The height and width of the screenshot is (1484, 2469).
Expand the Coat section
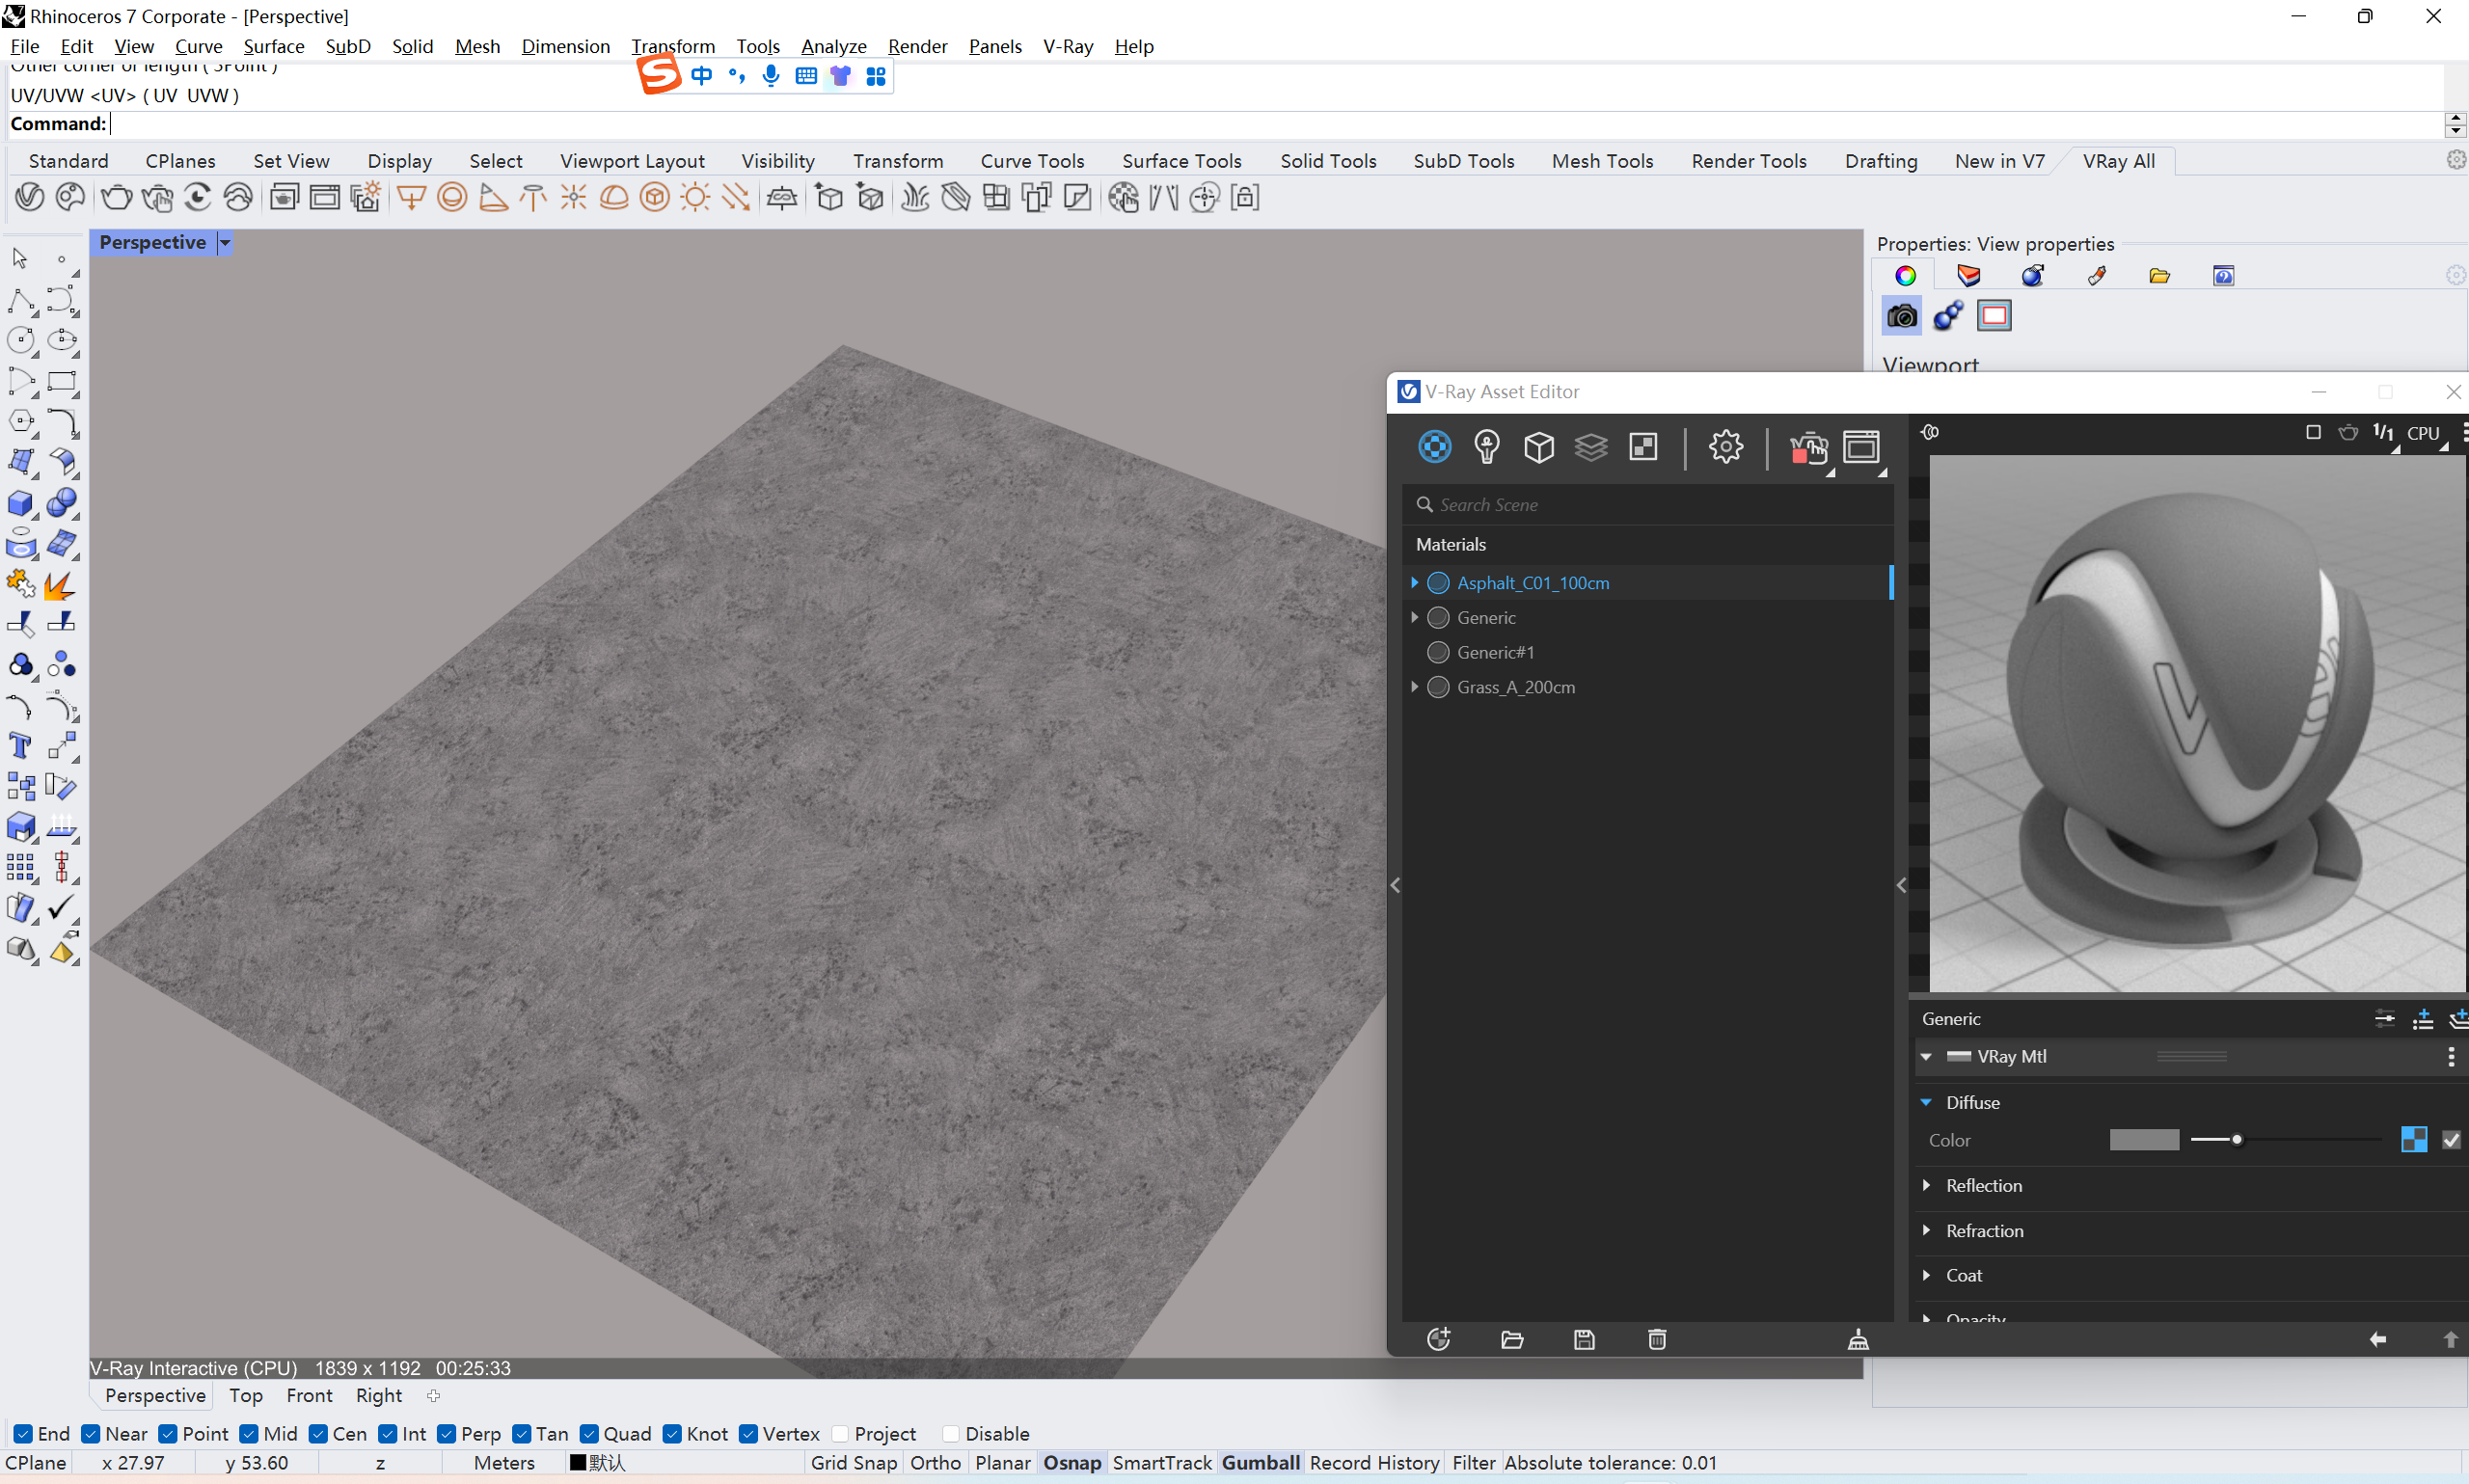coord(1926,1275)
